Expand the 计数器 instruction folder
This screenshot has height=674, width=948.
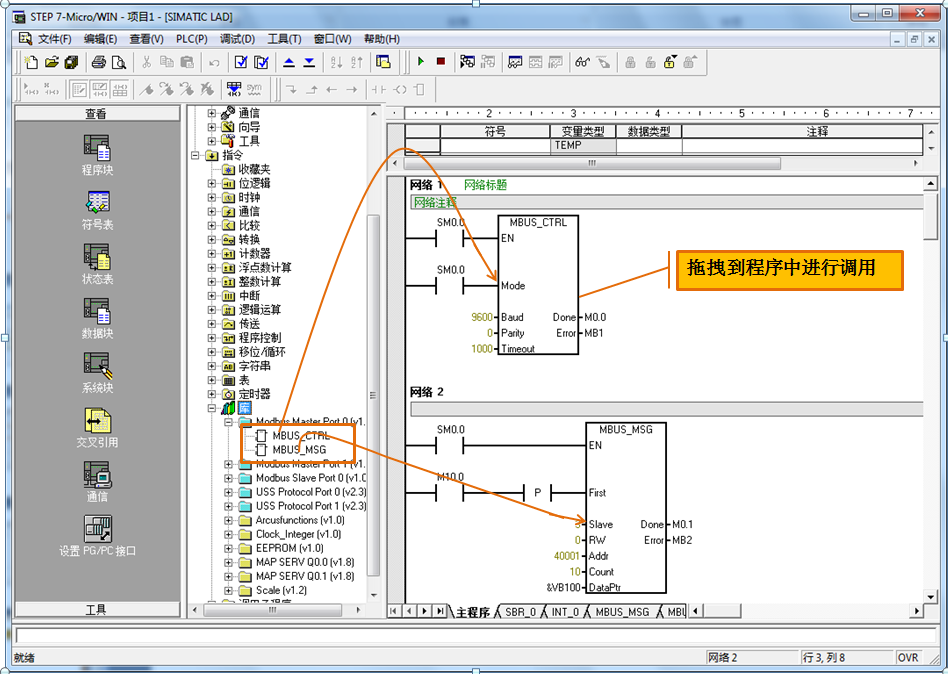click(x=212, y=253)
